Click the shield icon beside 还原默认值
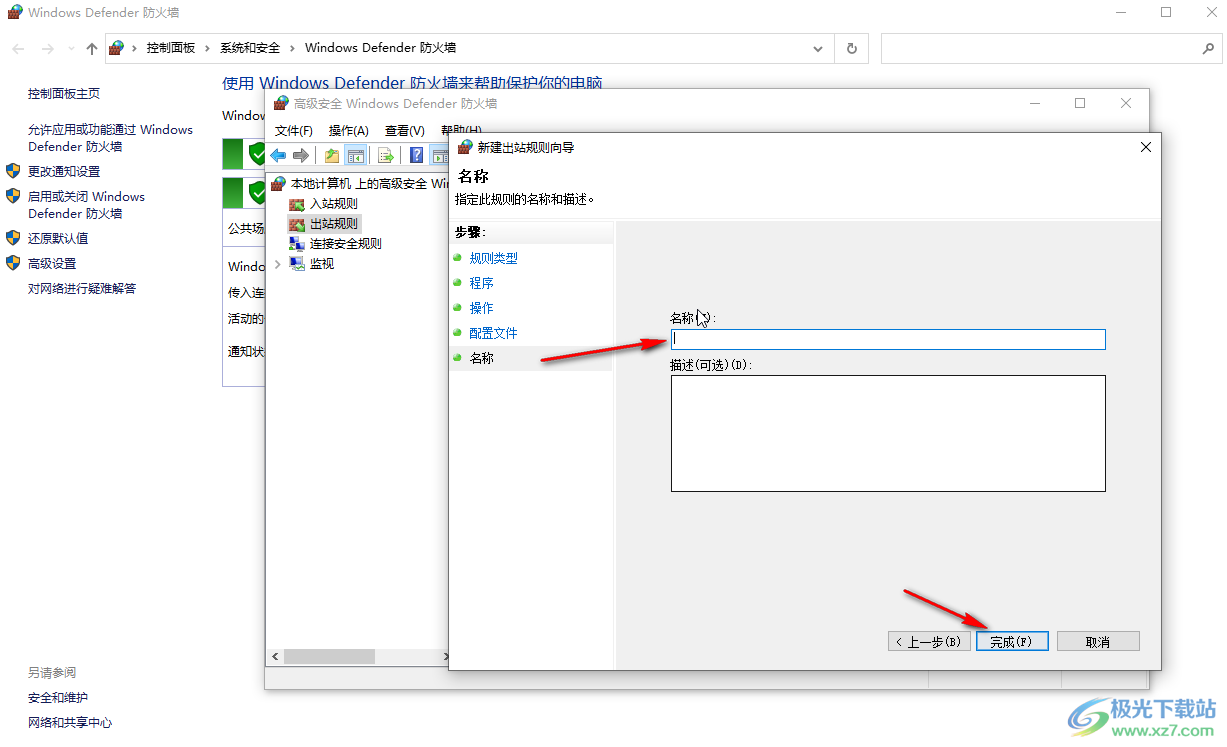1227x747 pixels. (x=13, y=238)
